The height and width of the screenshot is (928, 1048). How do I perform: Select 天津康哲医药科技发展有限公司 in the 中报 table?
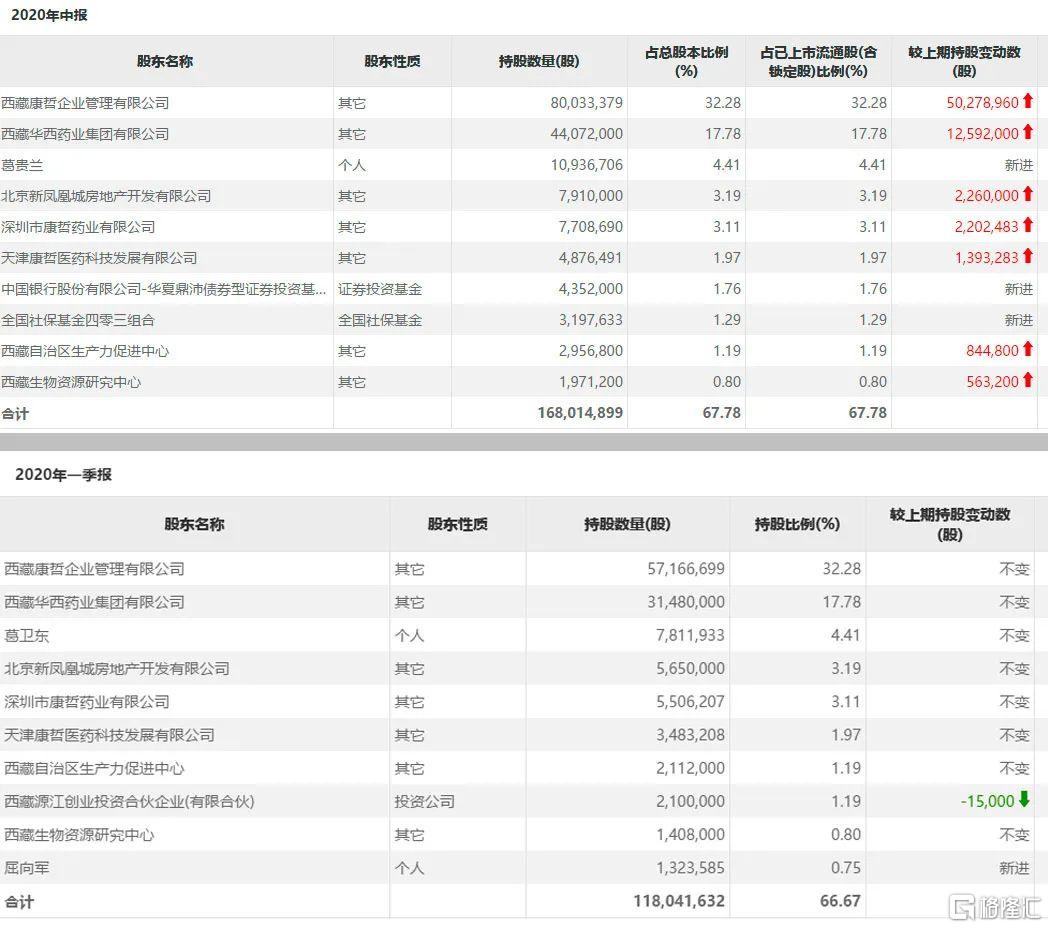(99, 258)
